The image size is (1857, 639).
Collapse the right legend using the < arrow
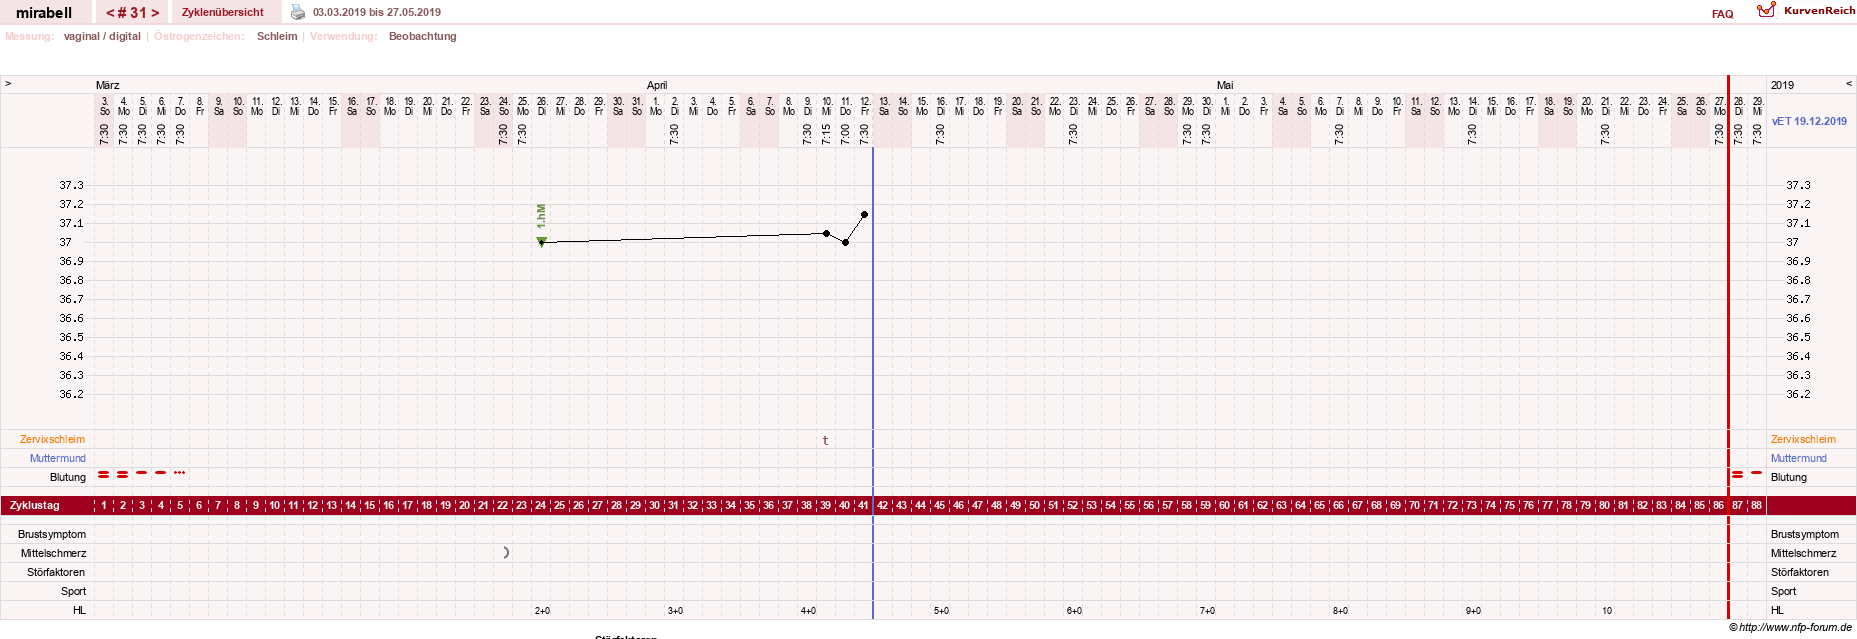[1849, 83]
